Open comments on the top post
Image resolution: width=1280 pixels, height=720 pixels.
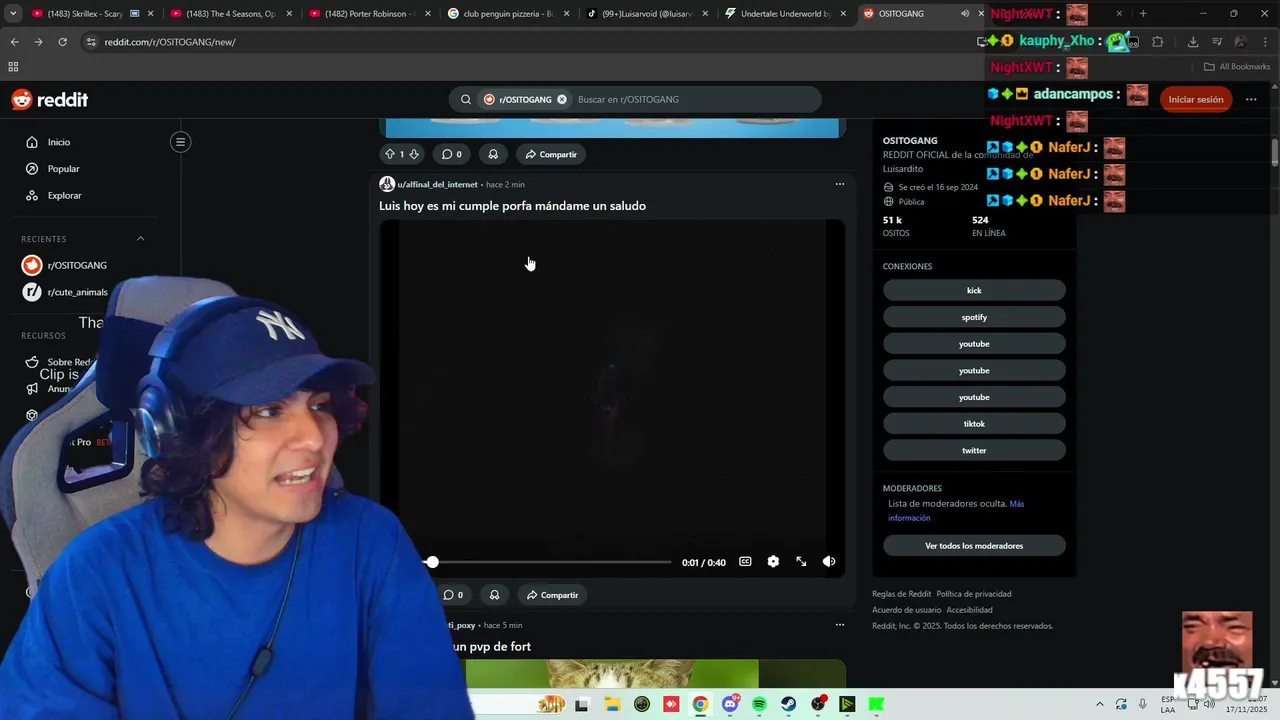pyautogui.click(x=452, y=154)
